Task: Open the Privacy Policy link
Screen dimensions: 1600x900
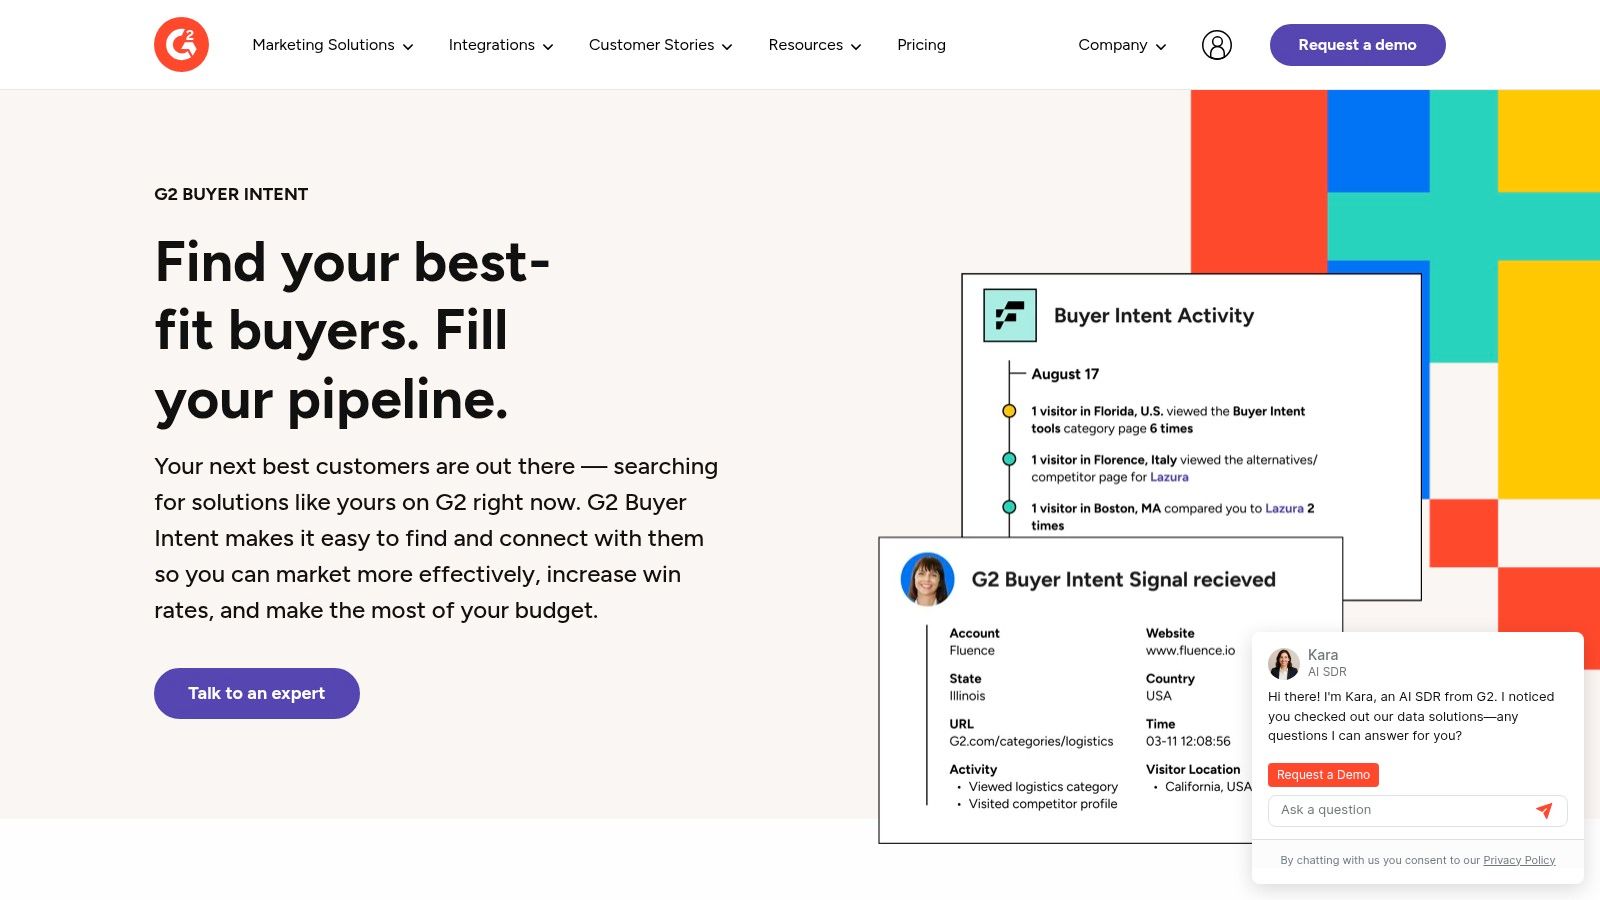Action: pyautogui.click(x=1519, y=860)
